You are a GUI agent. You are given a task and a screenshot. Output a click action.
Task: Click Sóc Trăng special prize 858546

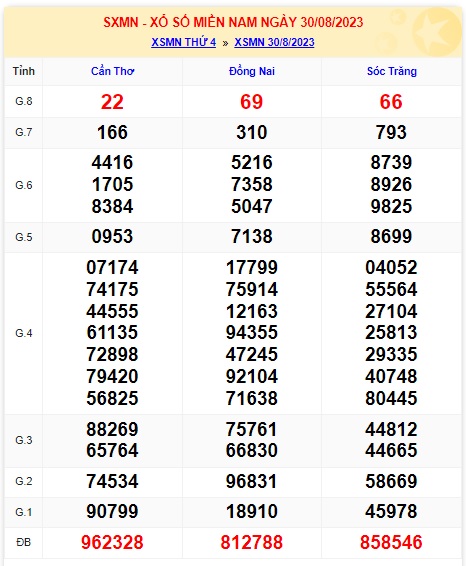[x=391, y=542]
